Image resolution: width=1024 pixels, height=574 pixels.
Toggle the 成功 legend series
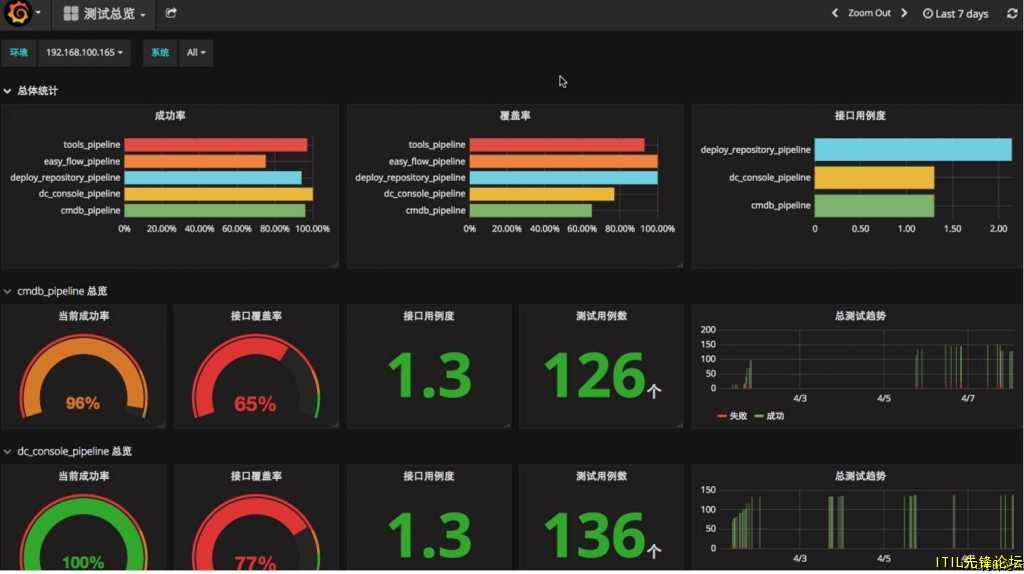[x=769, y=416]
